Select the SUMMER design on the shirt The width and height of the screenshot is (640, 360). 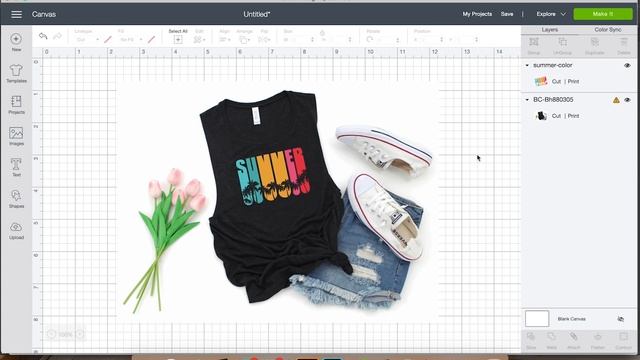273,176
